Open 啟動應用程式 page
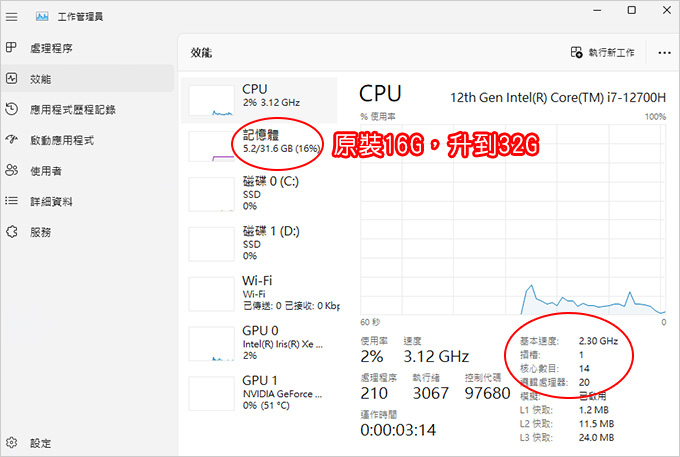This screenshot has width=680, height=457. (x=88, y=140)
